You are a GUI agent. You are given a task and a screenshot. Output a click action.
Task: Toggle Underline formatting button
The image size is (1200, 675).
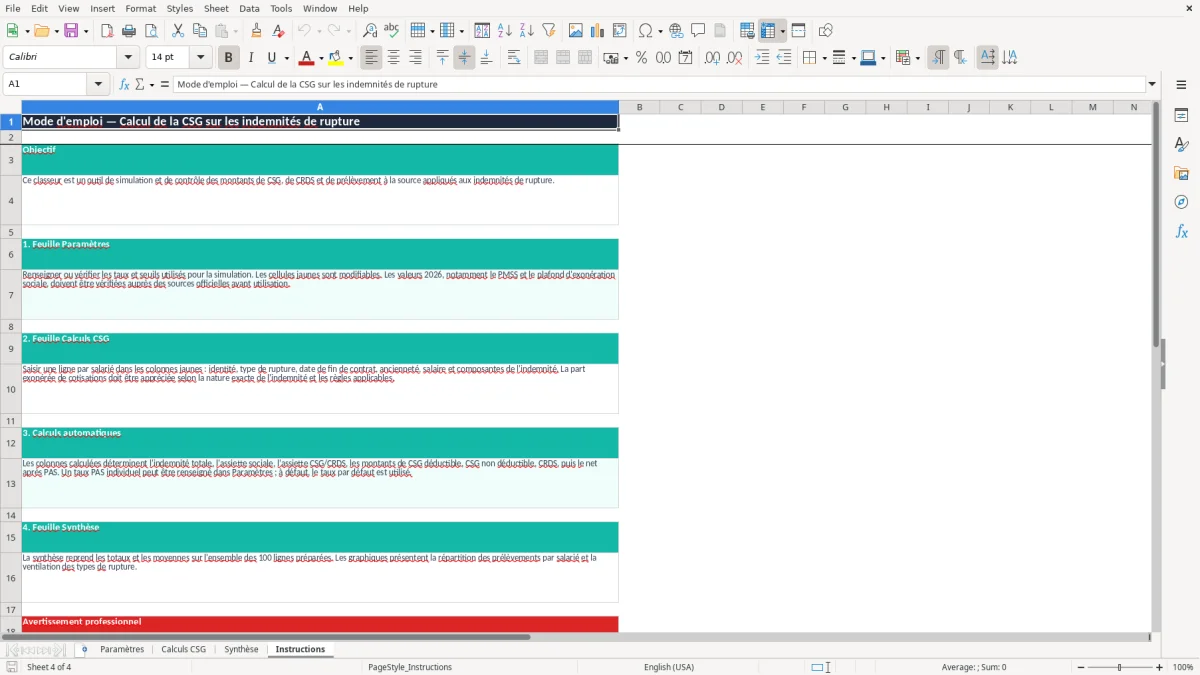[271, 58]
